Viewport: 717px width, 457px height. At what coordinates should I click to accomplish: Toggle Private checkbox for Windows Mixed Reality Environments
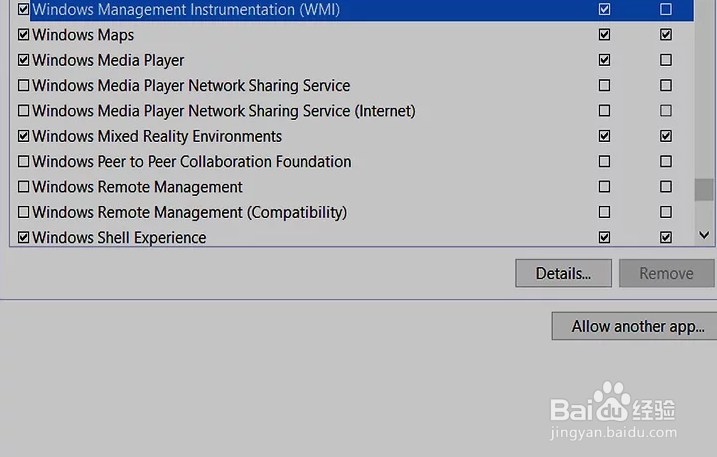tap(605, 136)
